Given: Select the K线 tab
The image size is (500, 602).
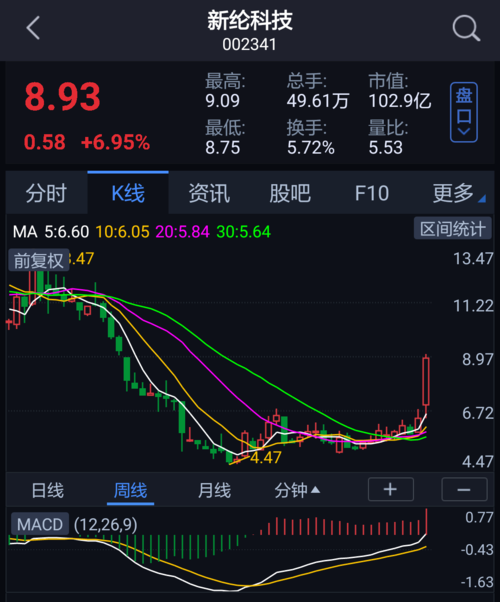Looking at the screenshot, I should tap(128, 193).
